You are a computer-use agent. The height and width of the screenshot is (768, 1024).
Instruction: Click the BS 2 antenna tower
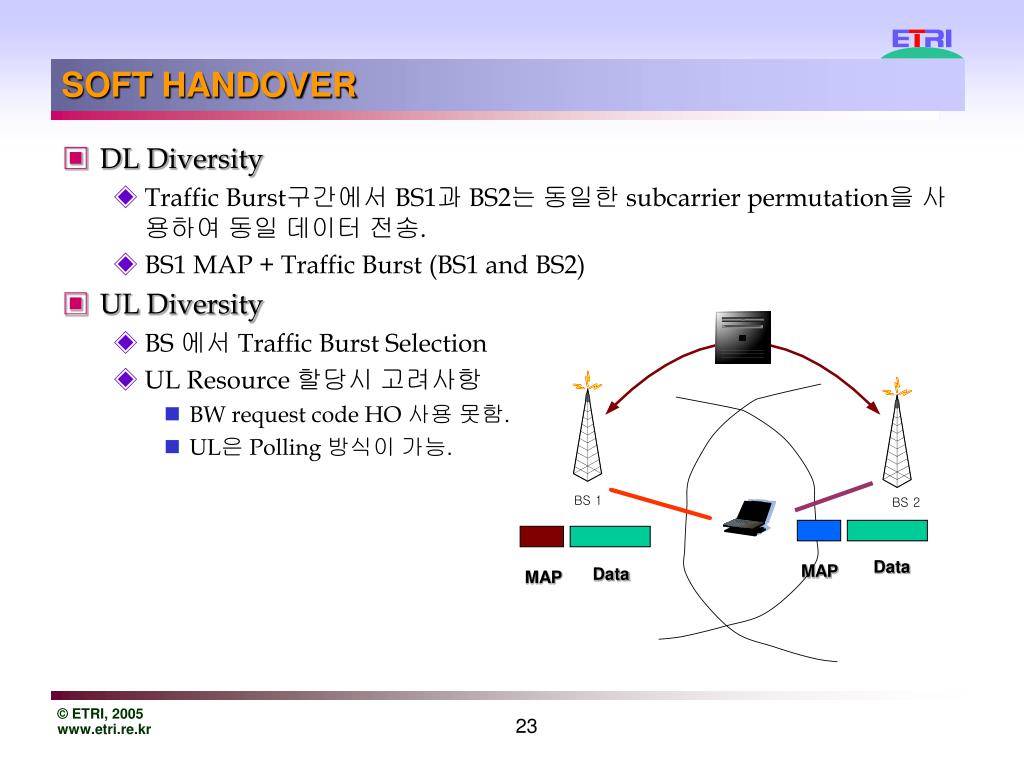(897, 432)
